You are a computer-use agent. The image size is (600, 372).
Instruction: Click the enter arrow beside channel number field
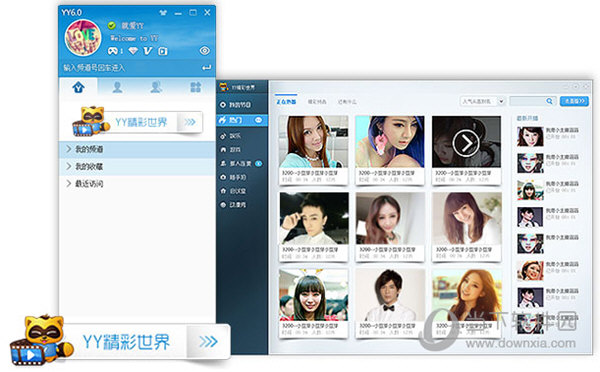206,68
